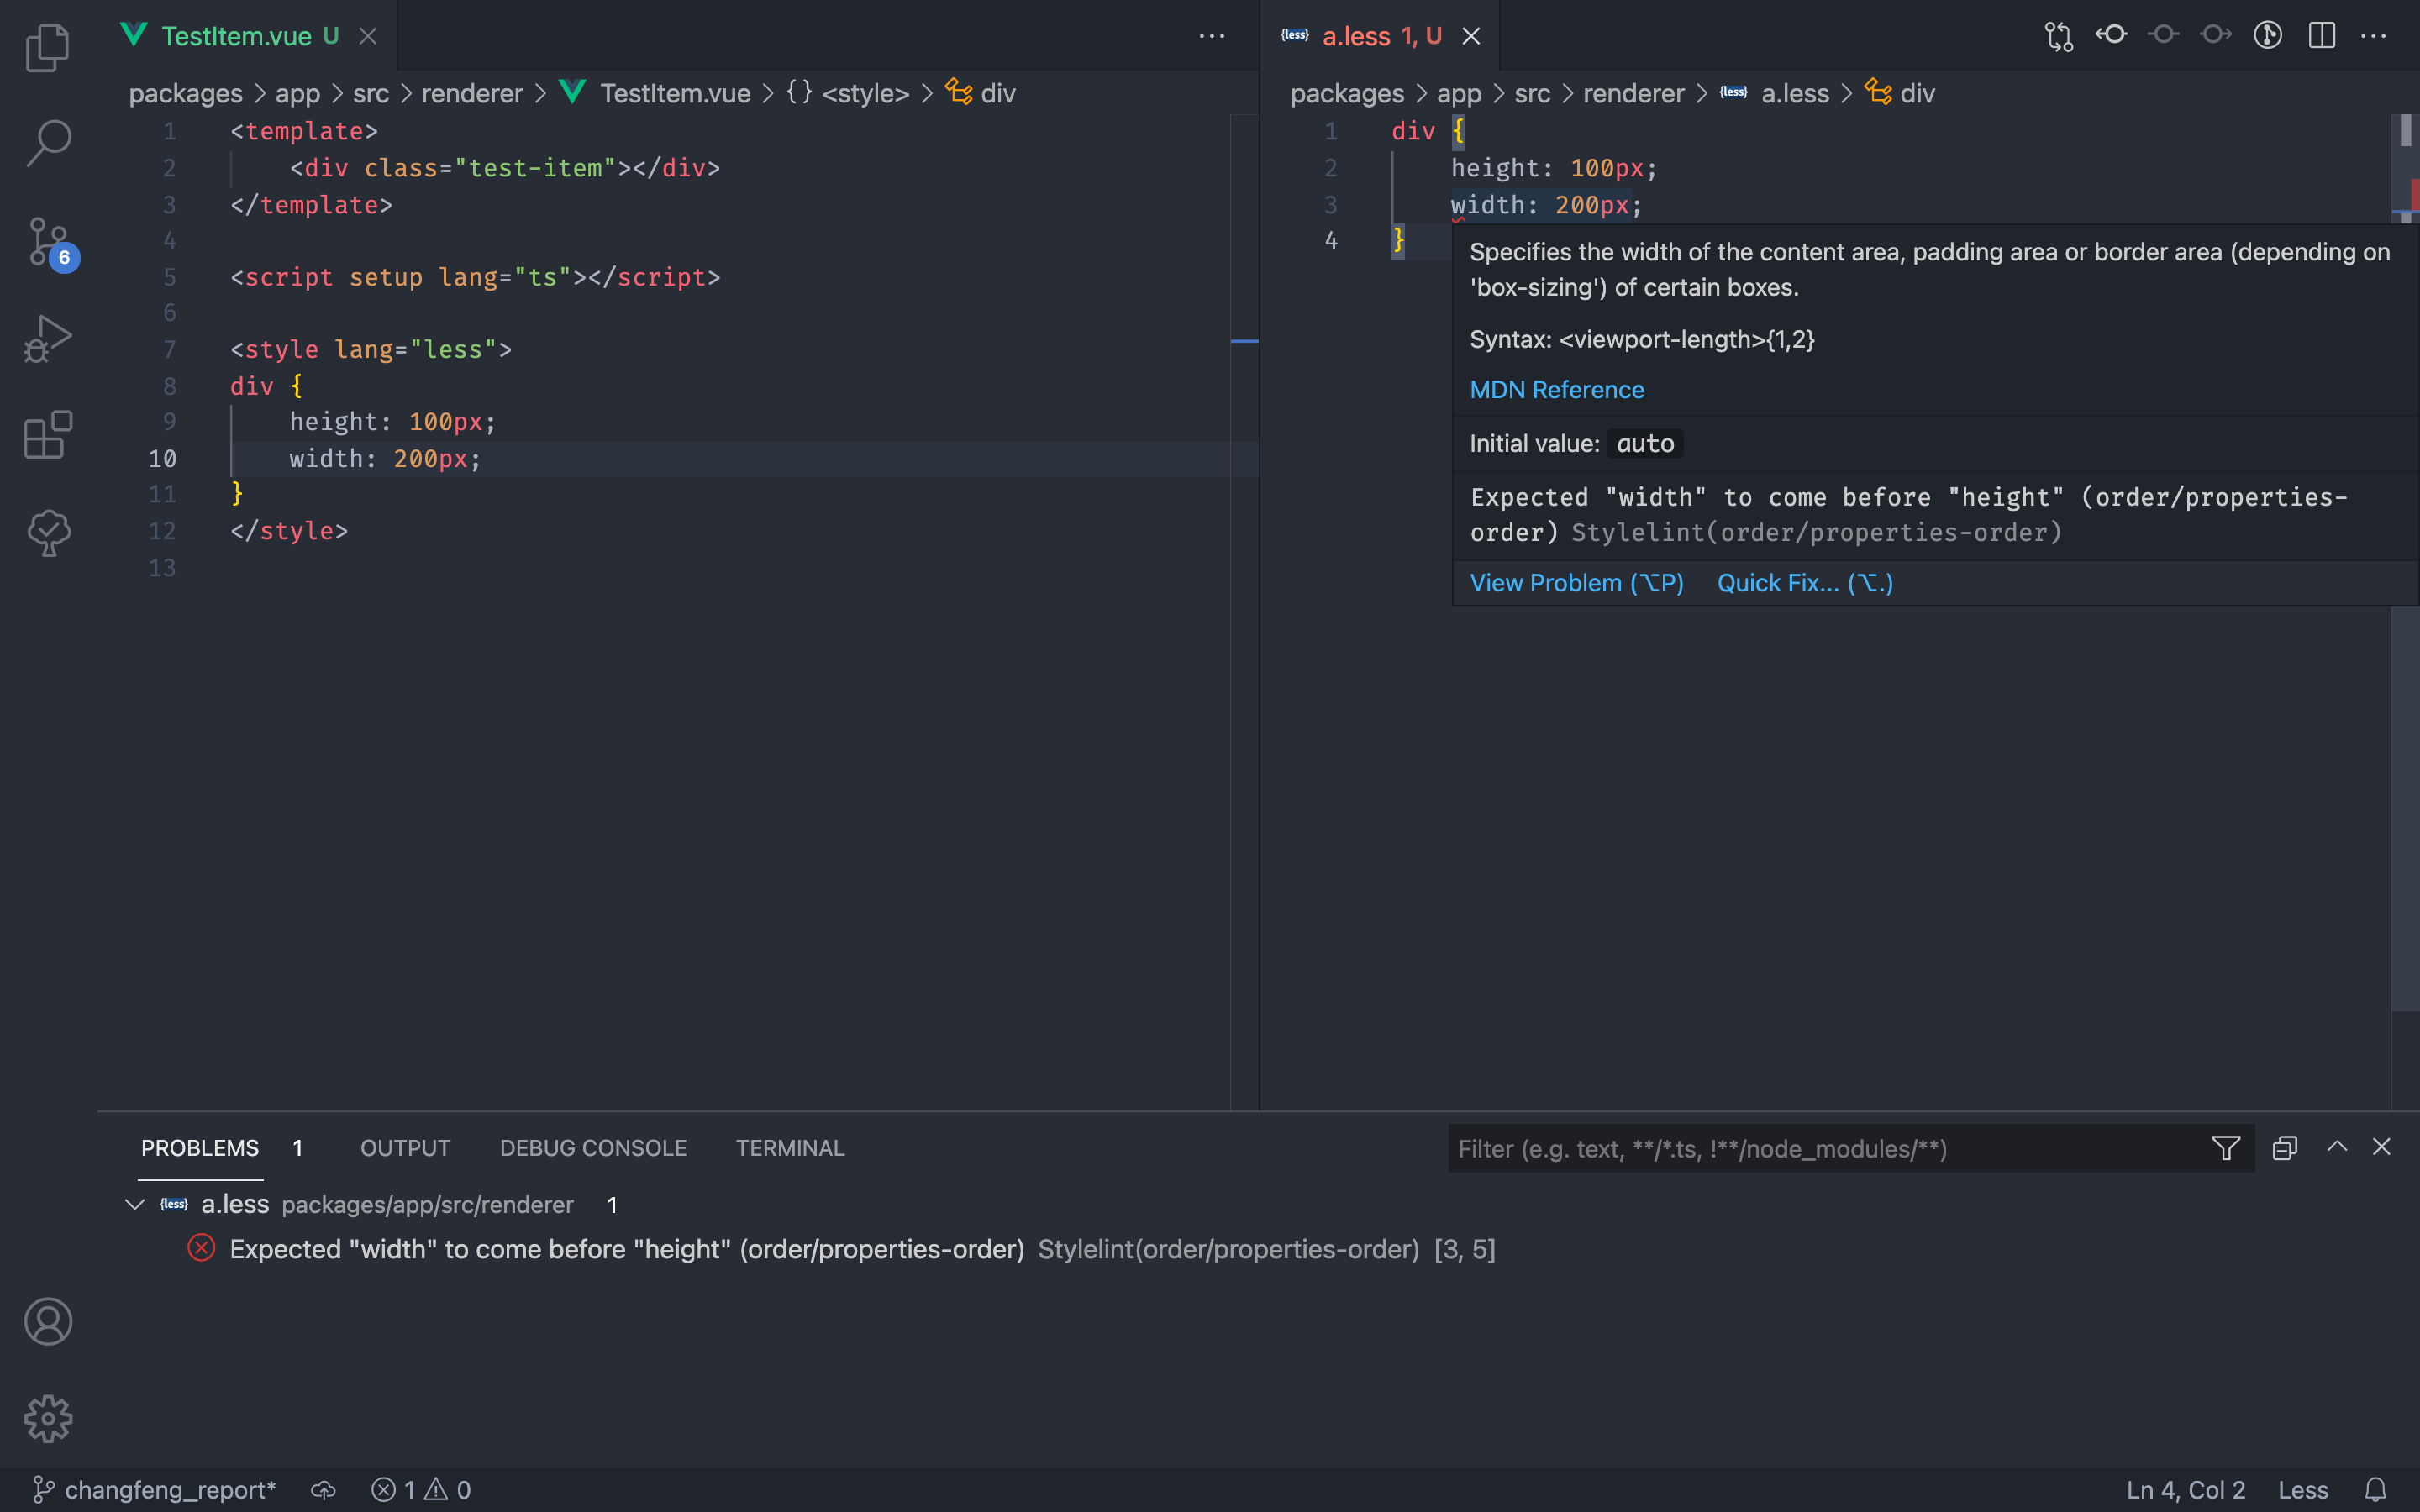
Task: Open the Extensions view
Action: click(x=47, y=435)
